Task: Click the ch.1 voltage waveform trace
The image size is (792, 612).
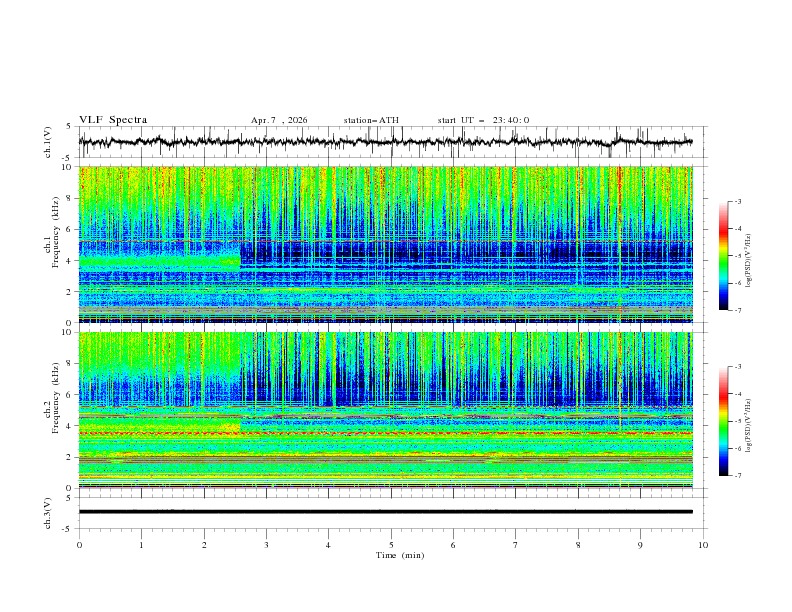Action: [x=385, y=142]
